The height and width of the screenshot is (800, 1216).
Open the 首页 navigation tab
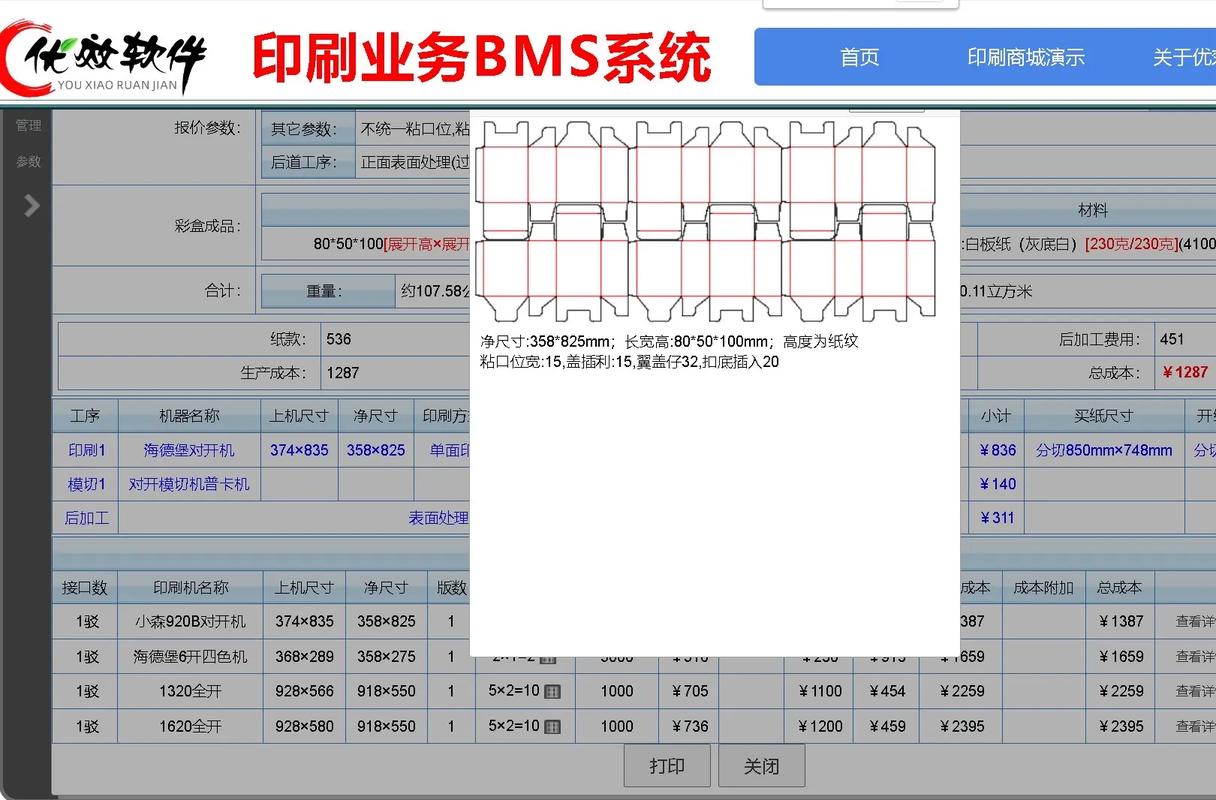coord(859,57)
